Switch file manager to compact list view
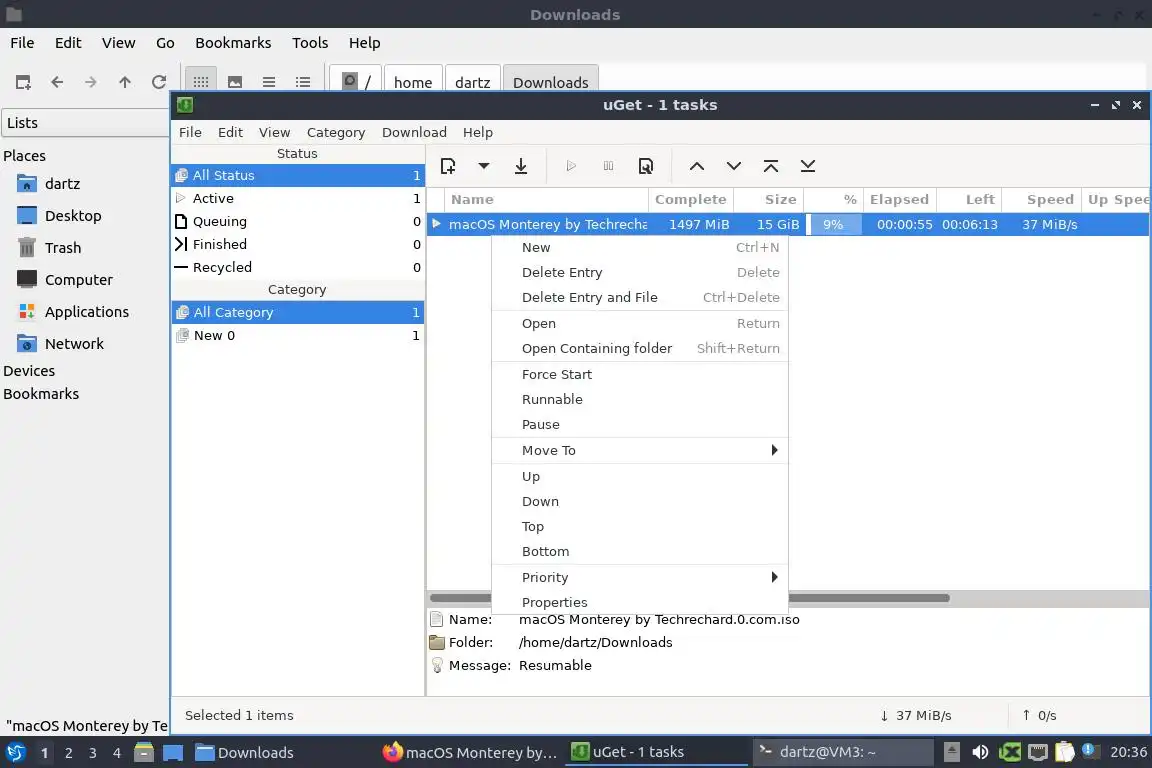Viewport: 1152px width, 768px height. tap(269, 82)
